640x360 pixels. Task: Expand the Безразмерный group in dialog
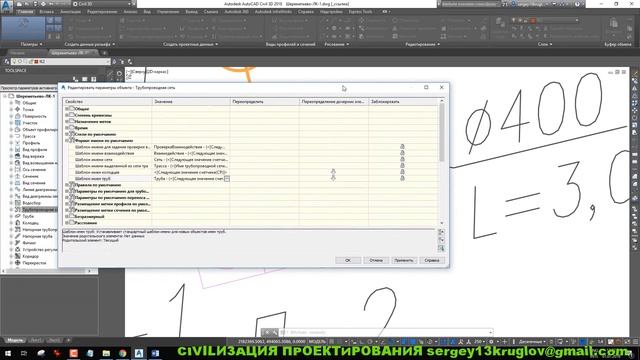67,216
